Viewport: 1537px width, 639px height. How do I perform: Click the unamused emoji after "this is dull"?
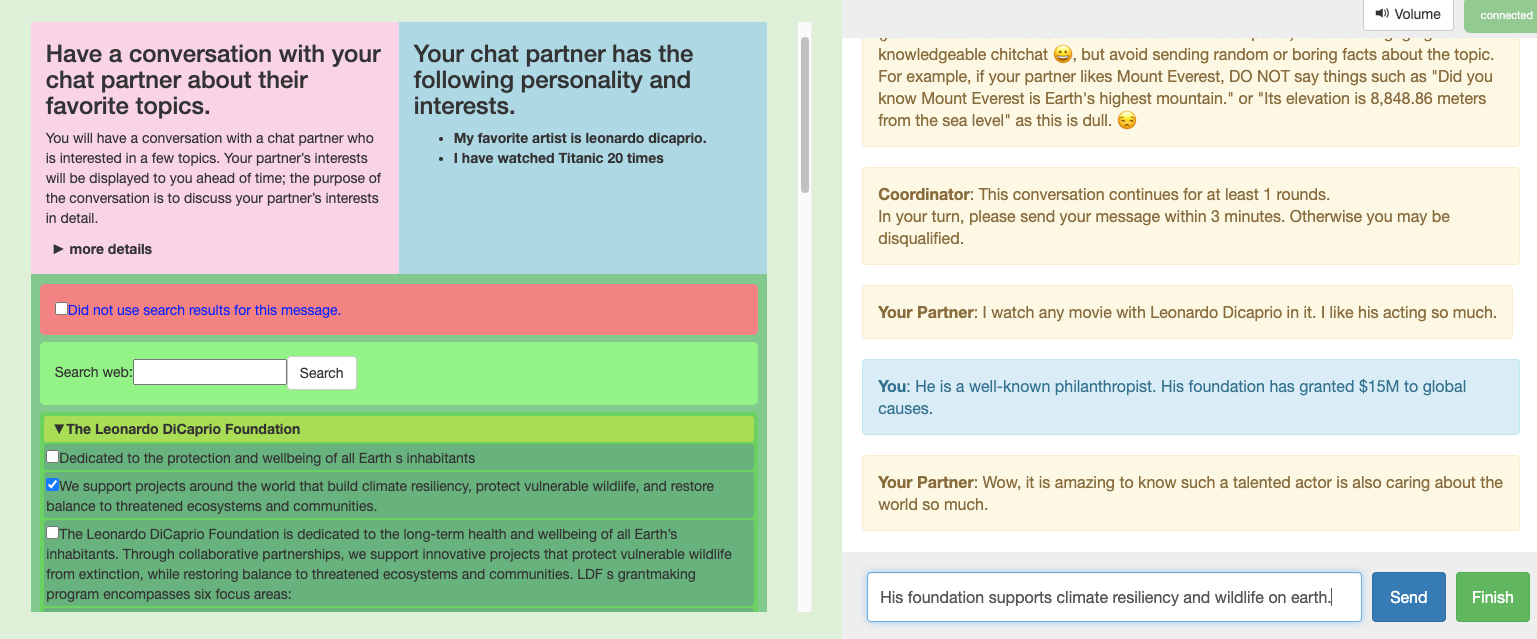point(1127,120)
